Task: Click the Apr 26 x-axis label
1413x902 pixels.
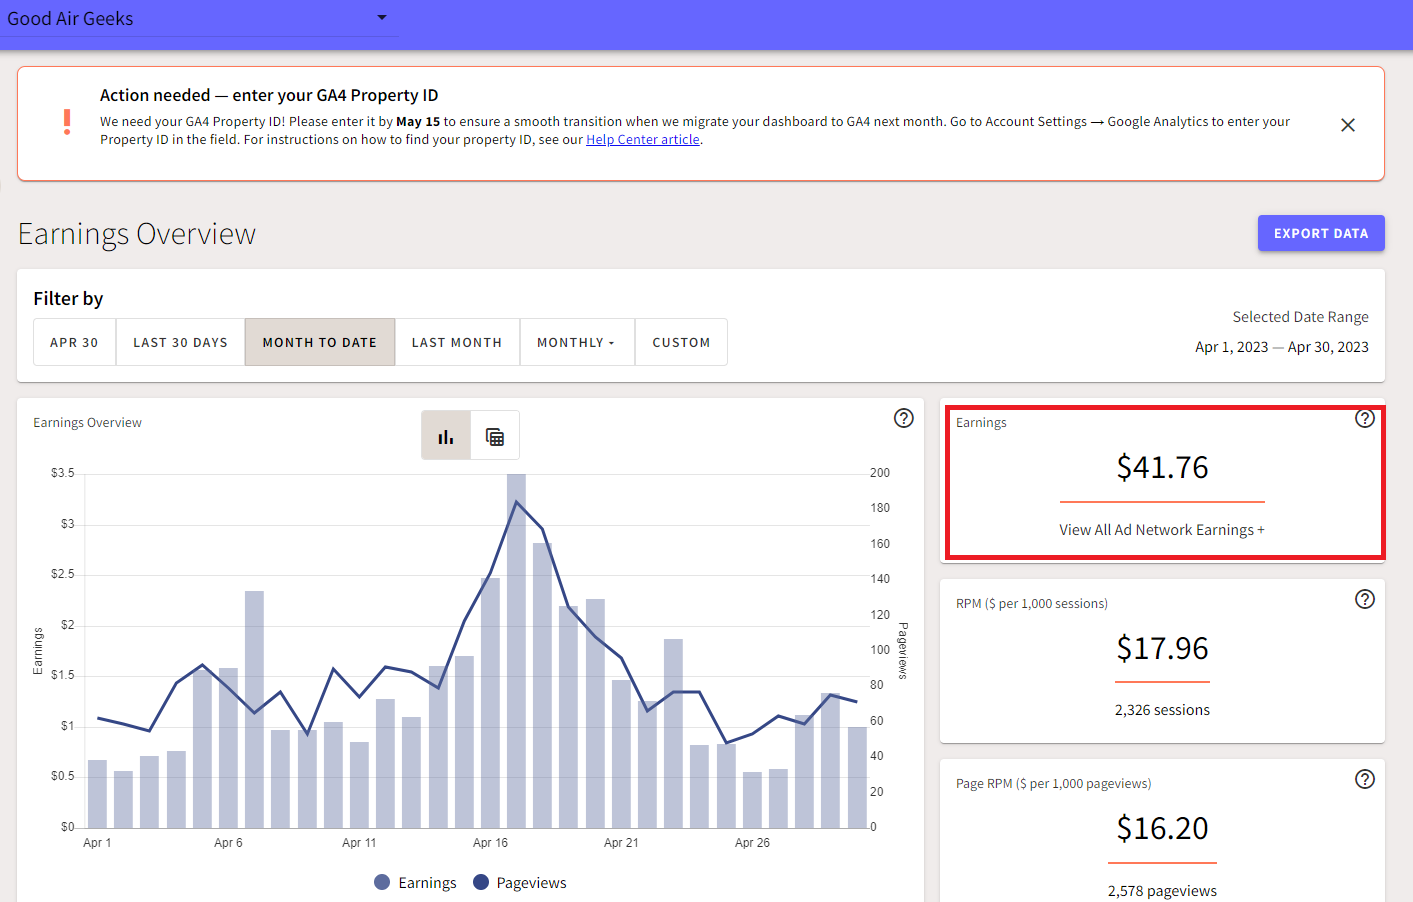Action: tap(752, 843)
